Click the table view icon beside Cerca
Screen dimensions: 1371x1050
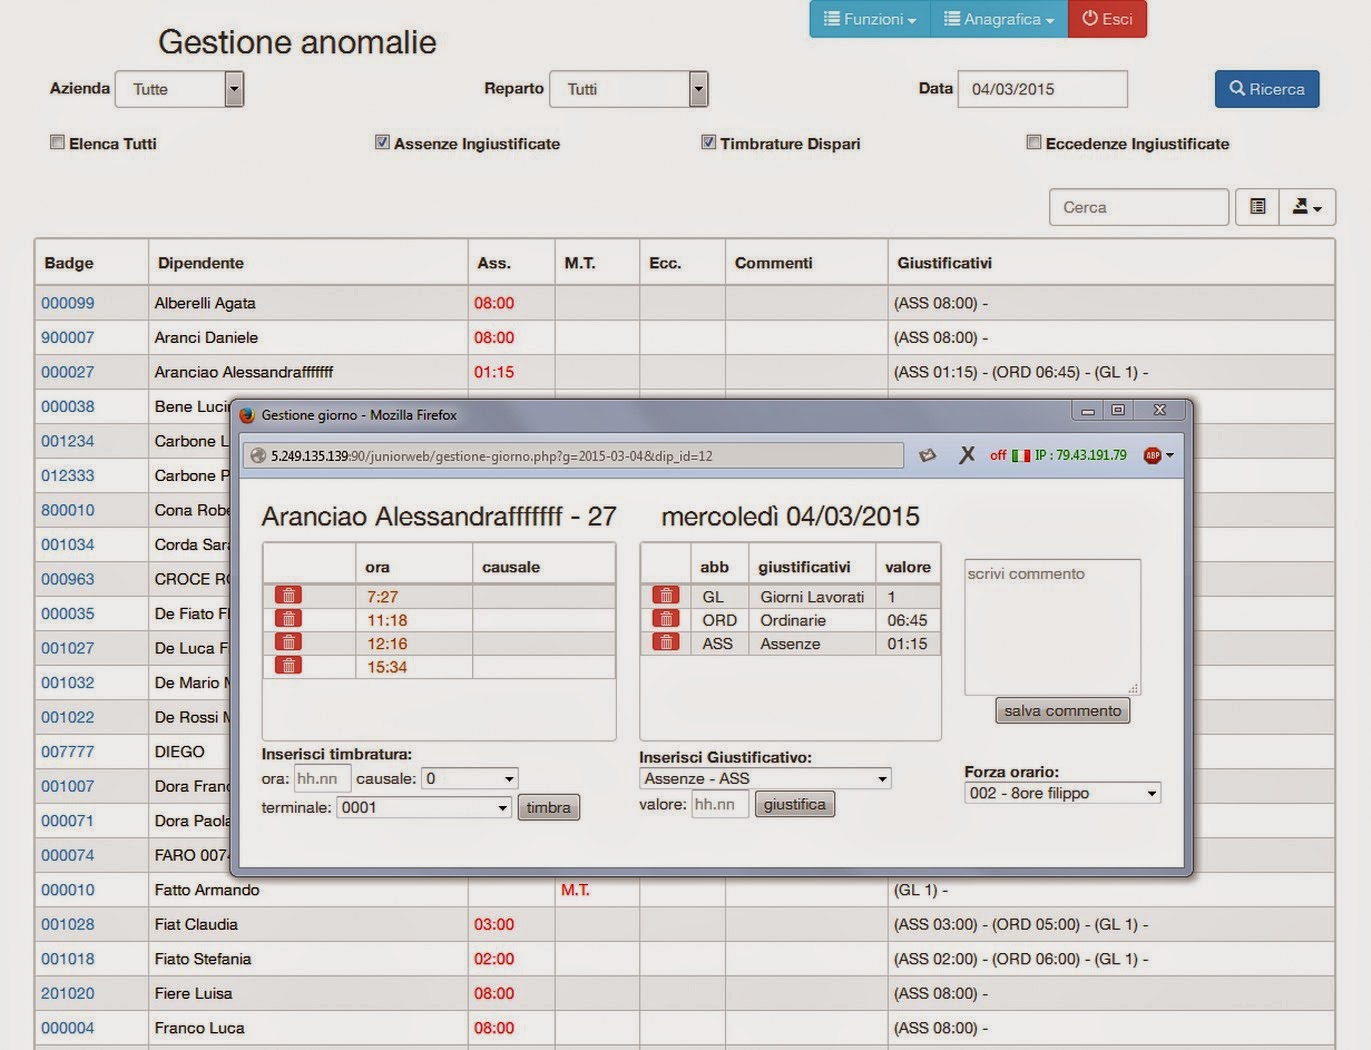click(1258, 207)
